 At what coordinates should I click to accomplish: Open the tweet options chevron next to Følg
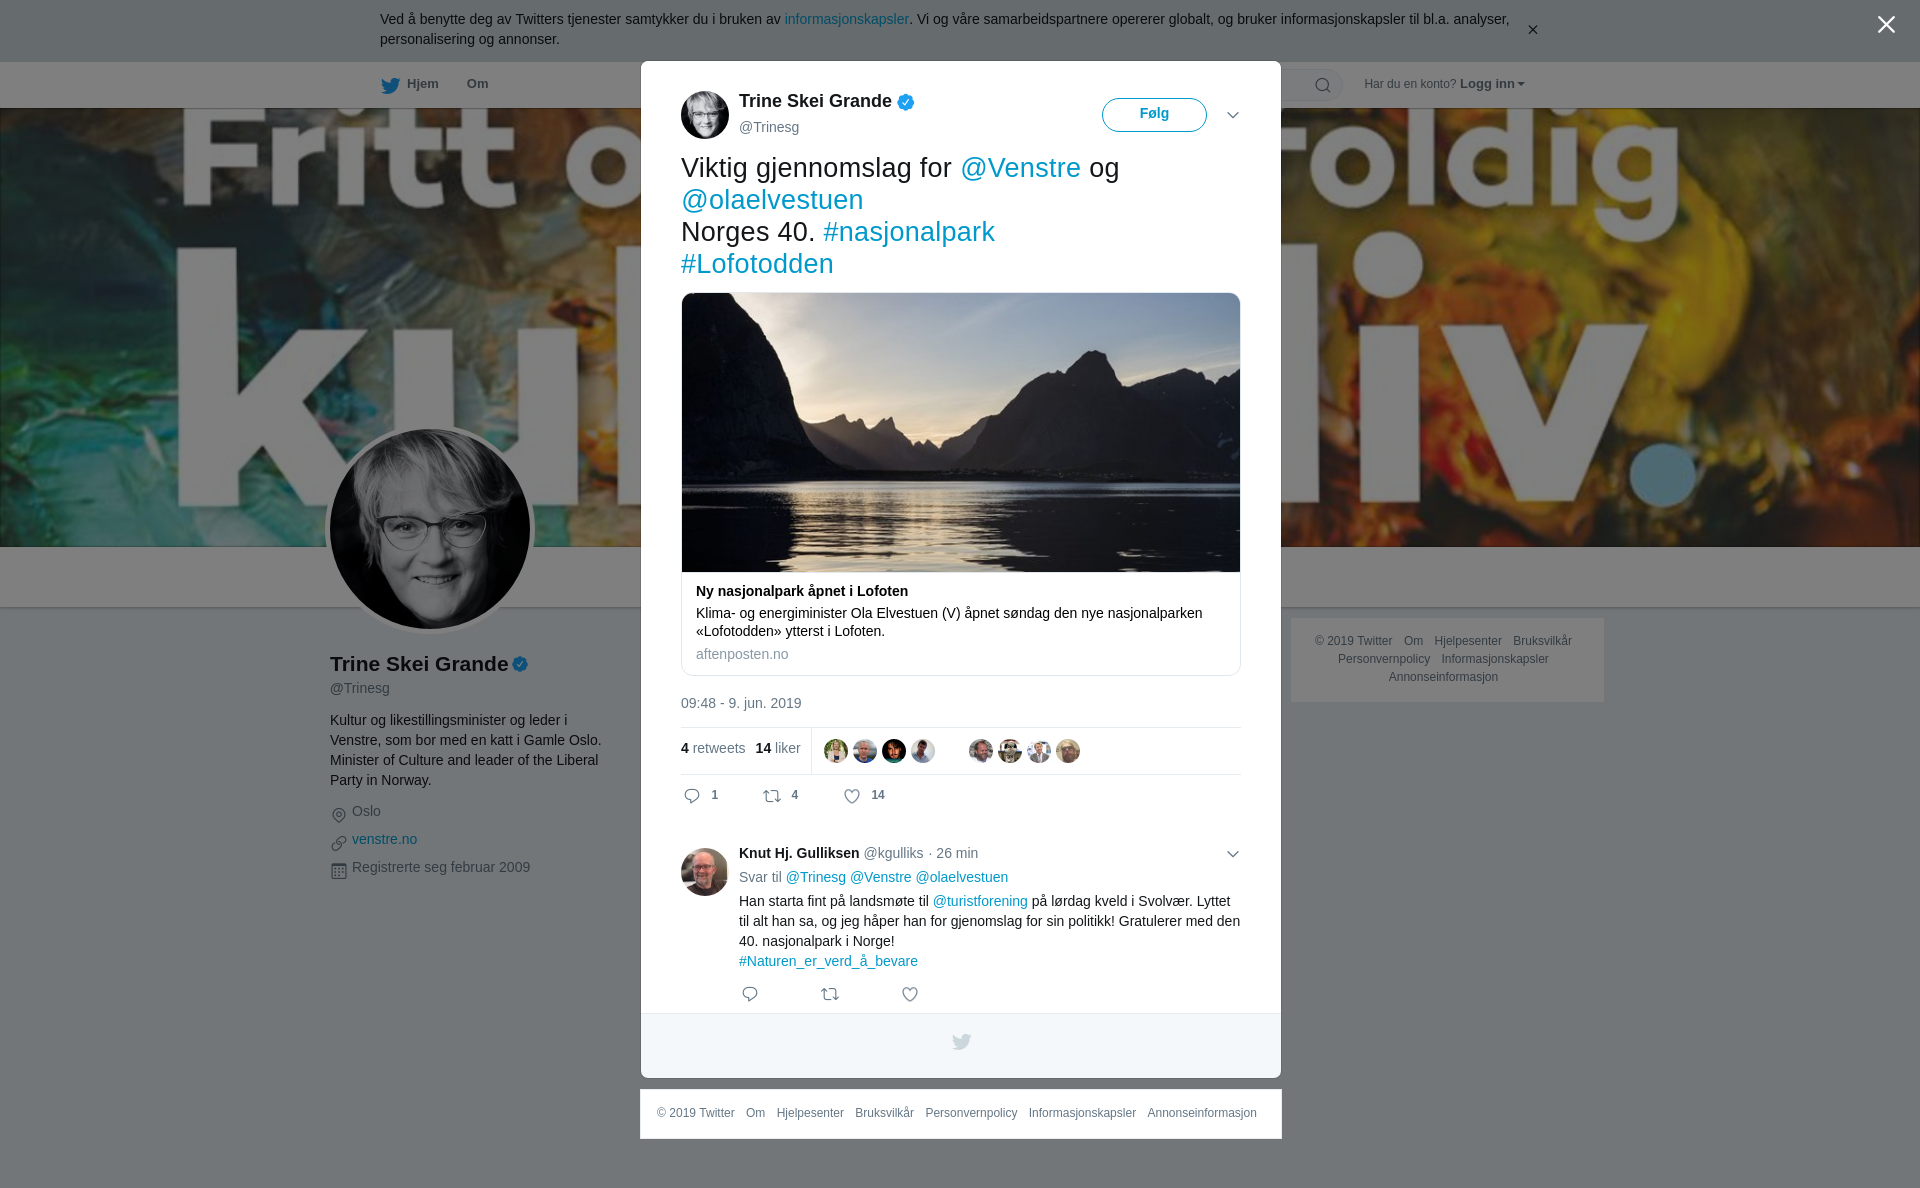pyautogui.click(x=1233, y=115)
